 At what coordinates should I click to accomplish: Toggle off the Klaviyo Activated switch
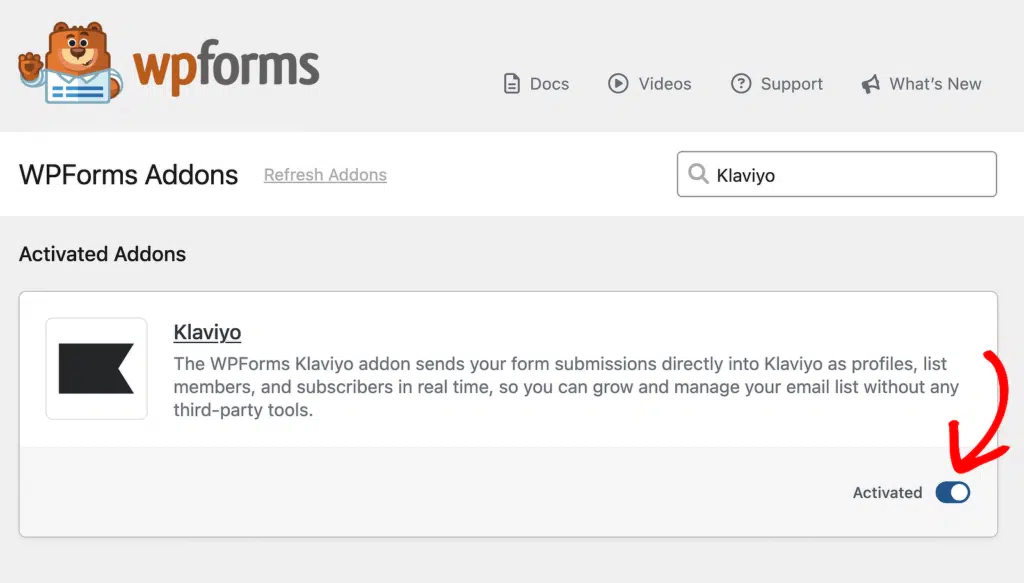click(953, 492)
